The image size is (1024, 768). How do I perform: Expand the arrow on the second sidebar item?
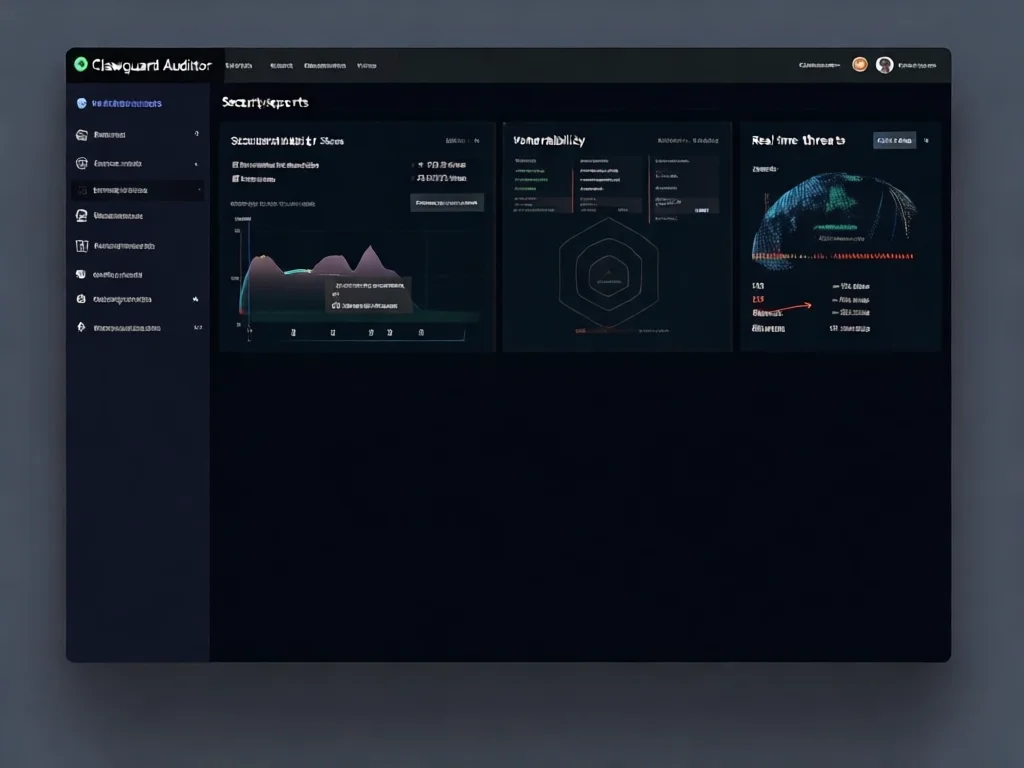tap(196, 134)
